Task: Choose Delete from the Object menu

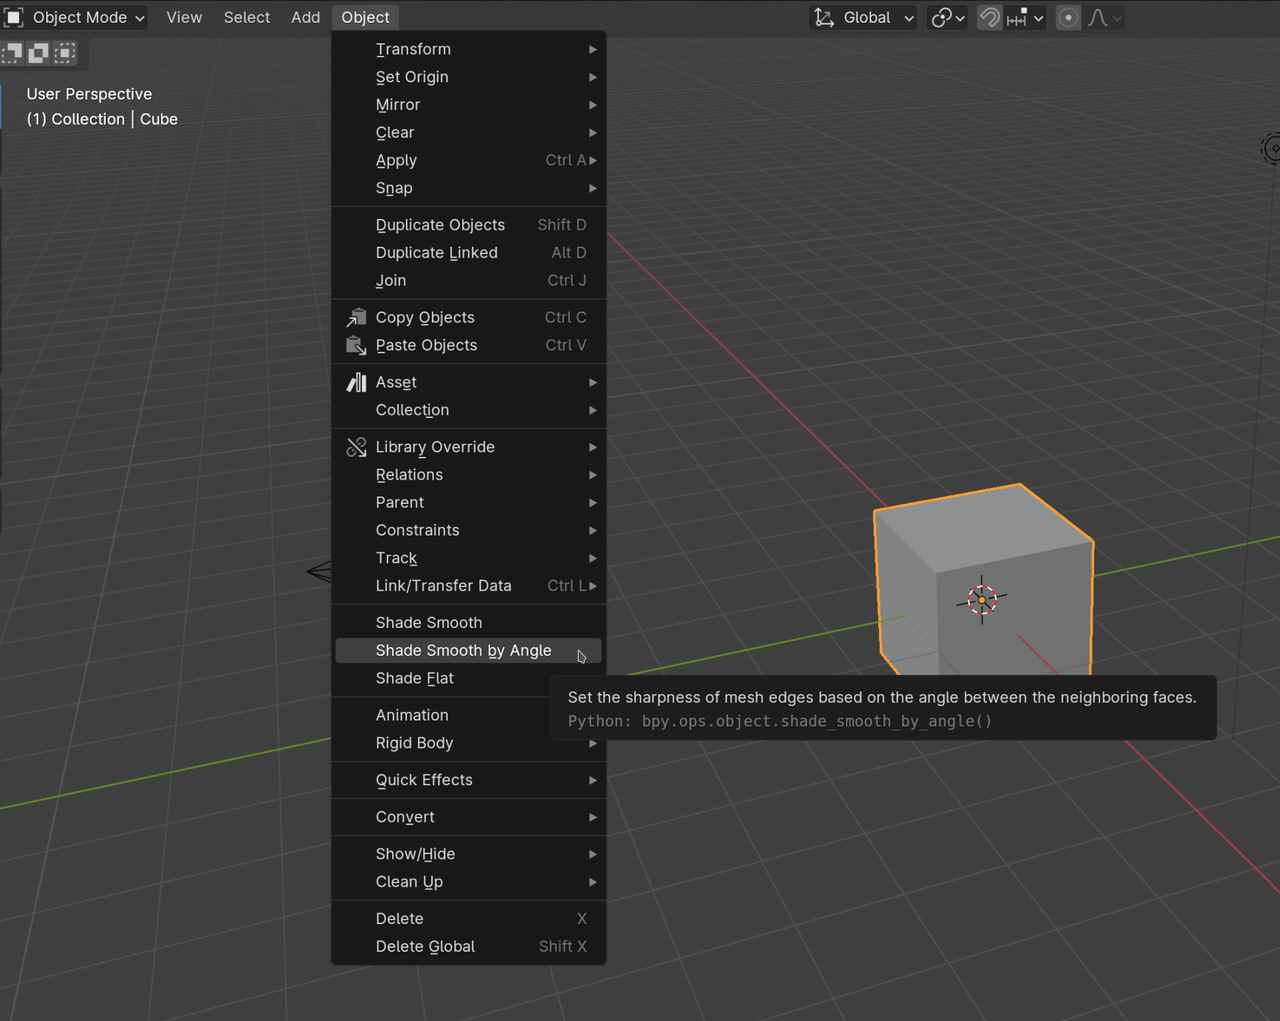Action: pos(468,919)
